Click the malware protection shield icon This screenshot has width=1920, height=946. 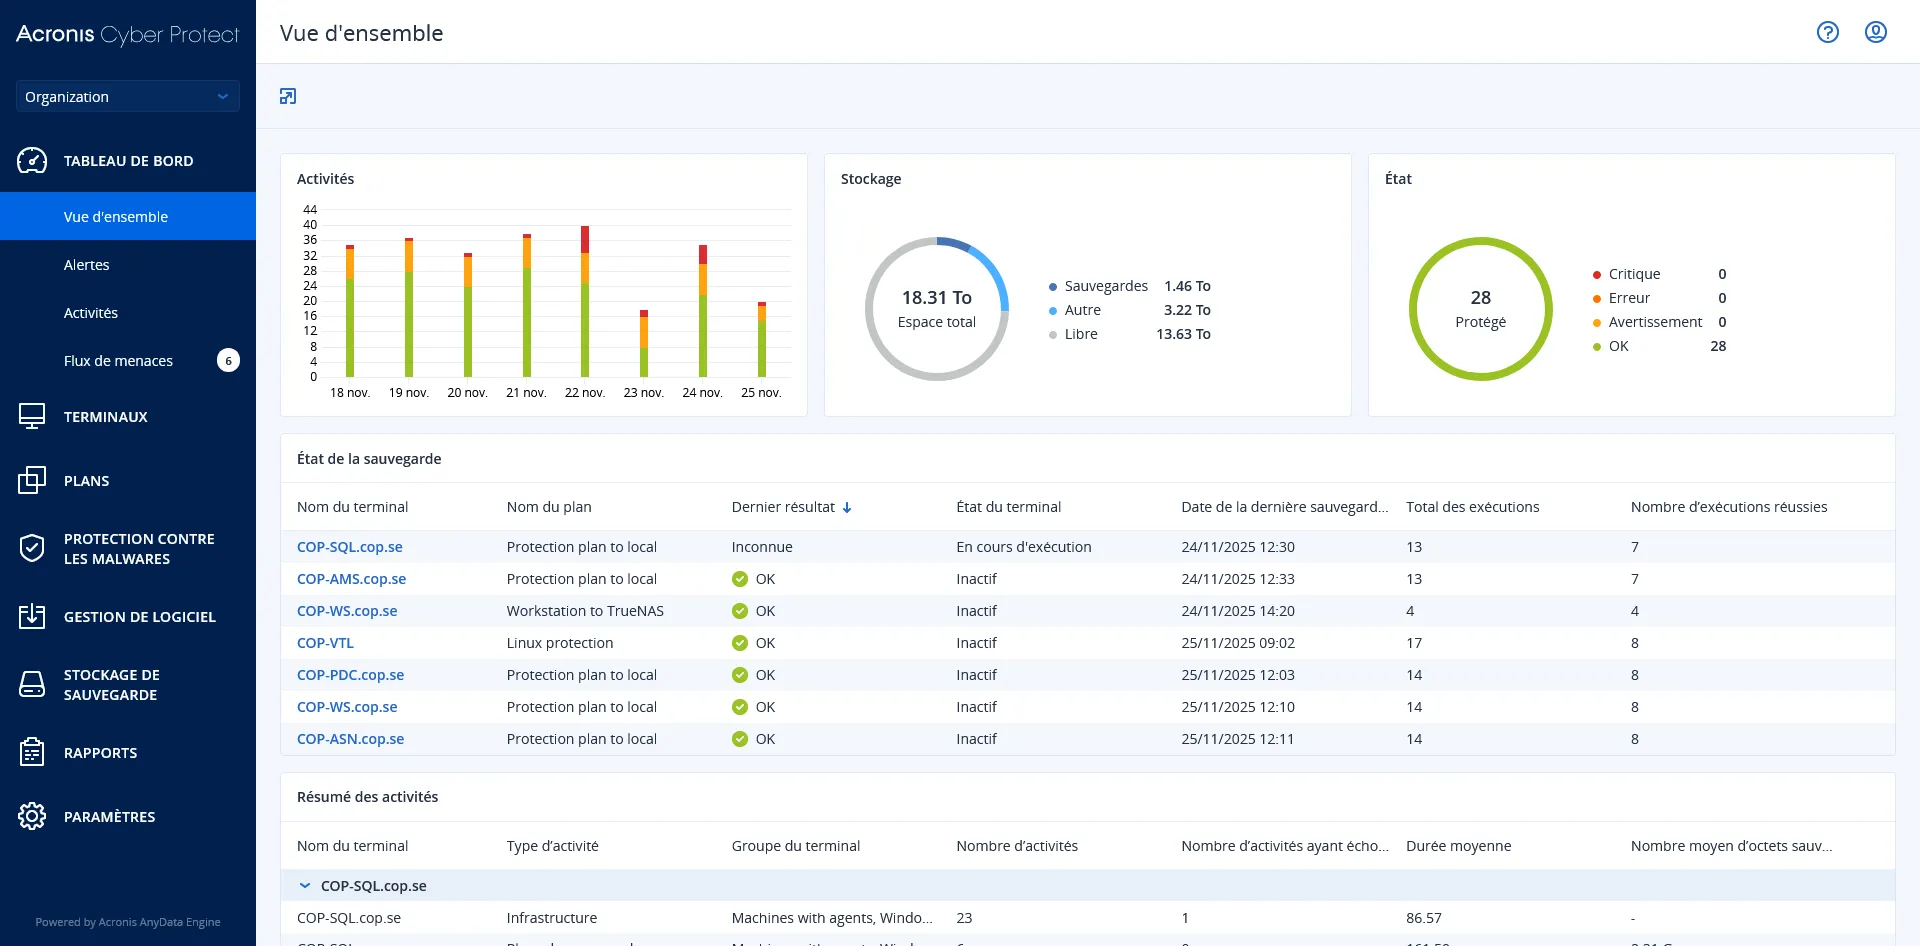(x=32, y=548)
